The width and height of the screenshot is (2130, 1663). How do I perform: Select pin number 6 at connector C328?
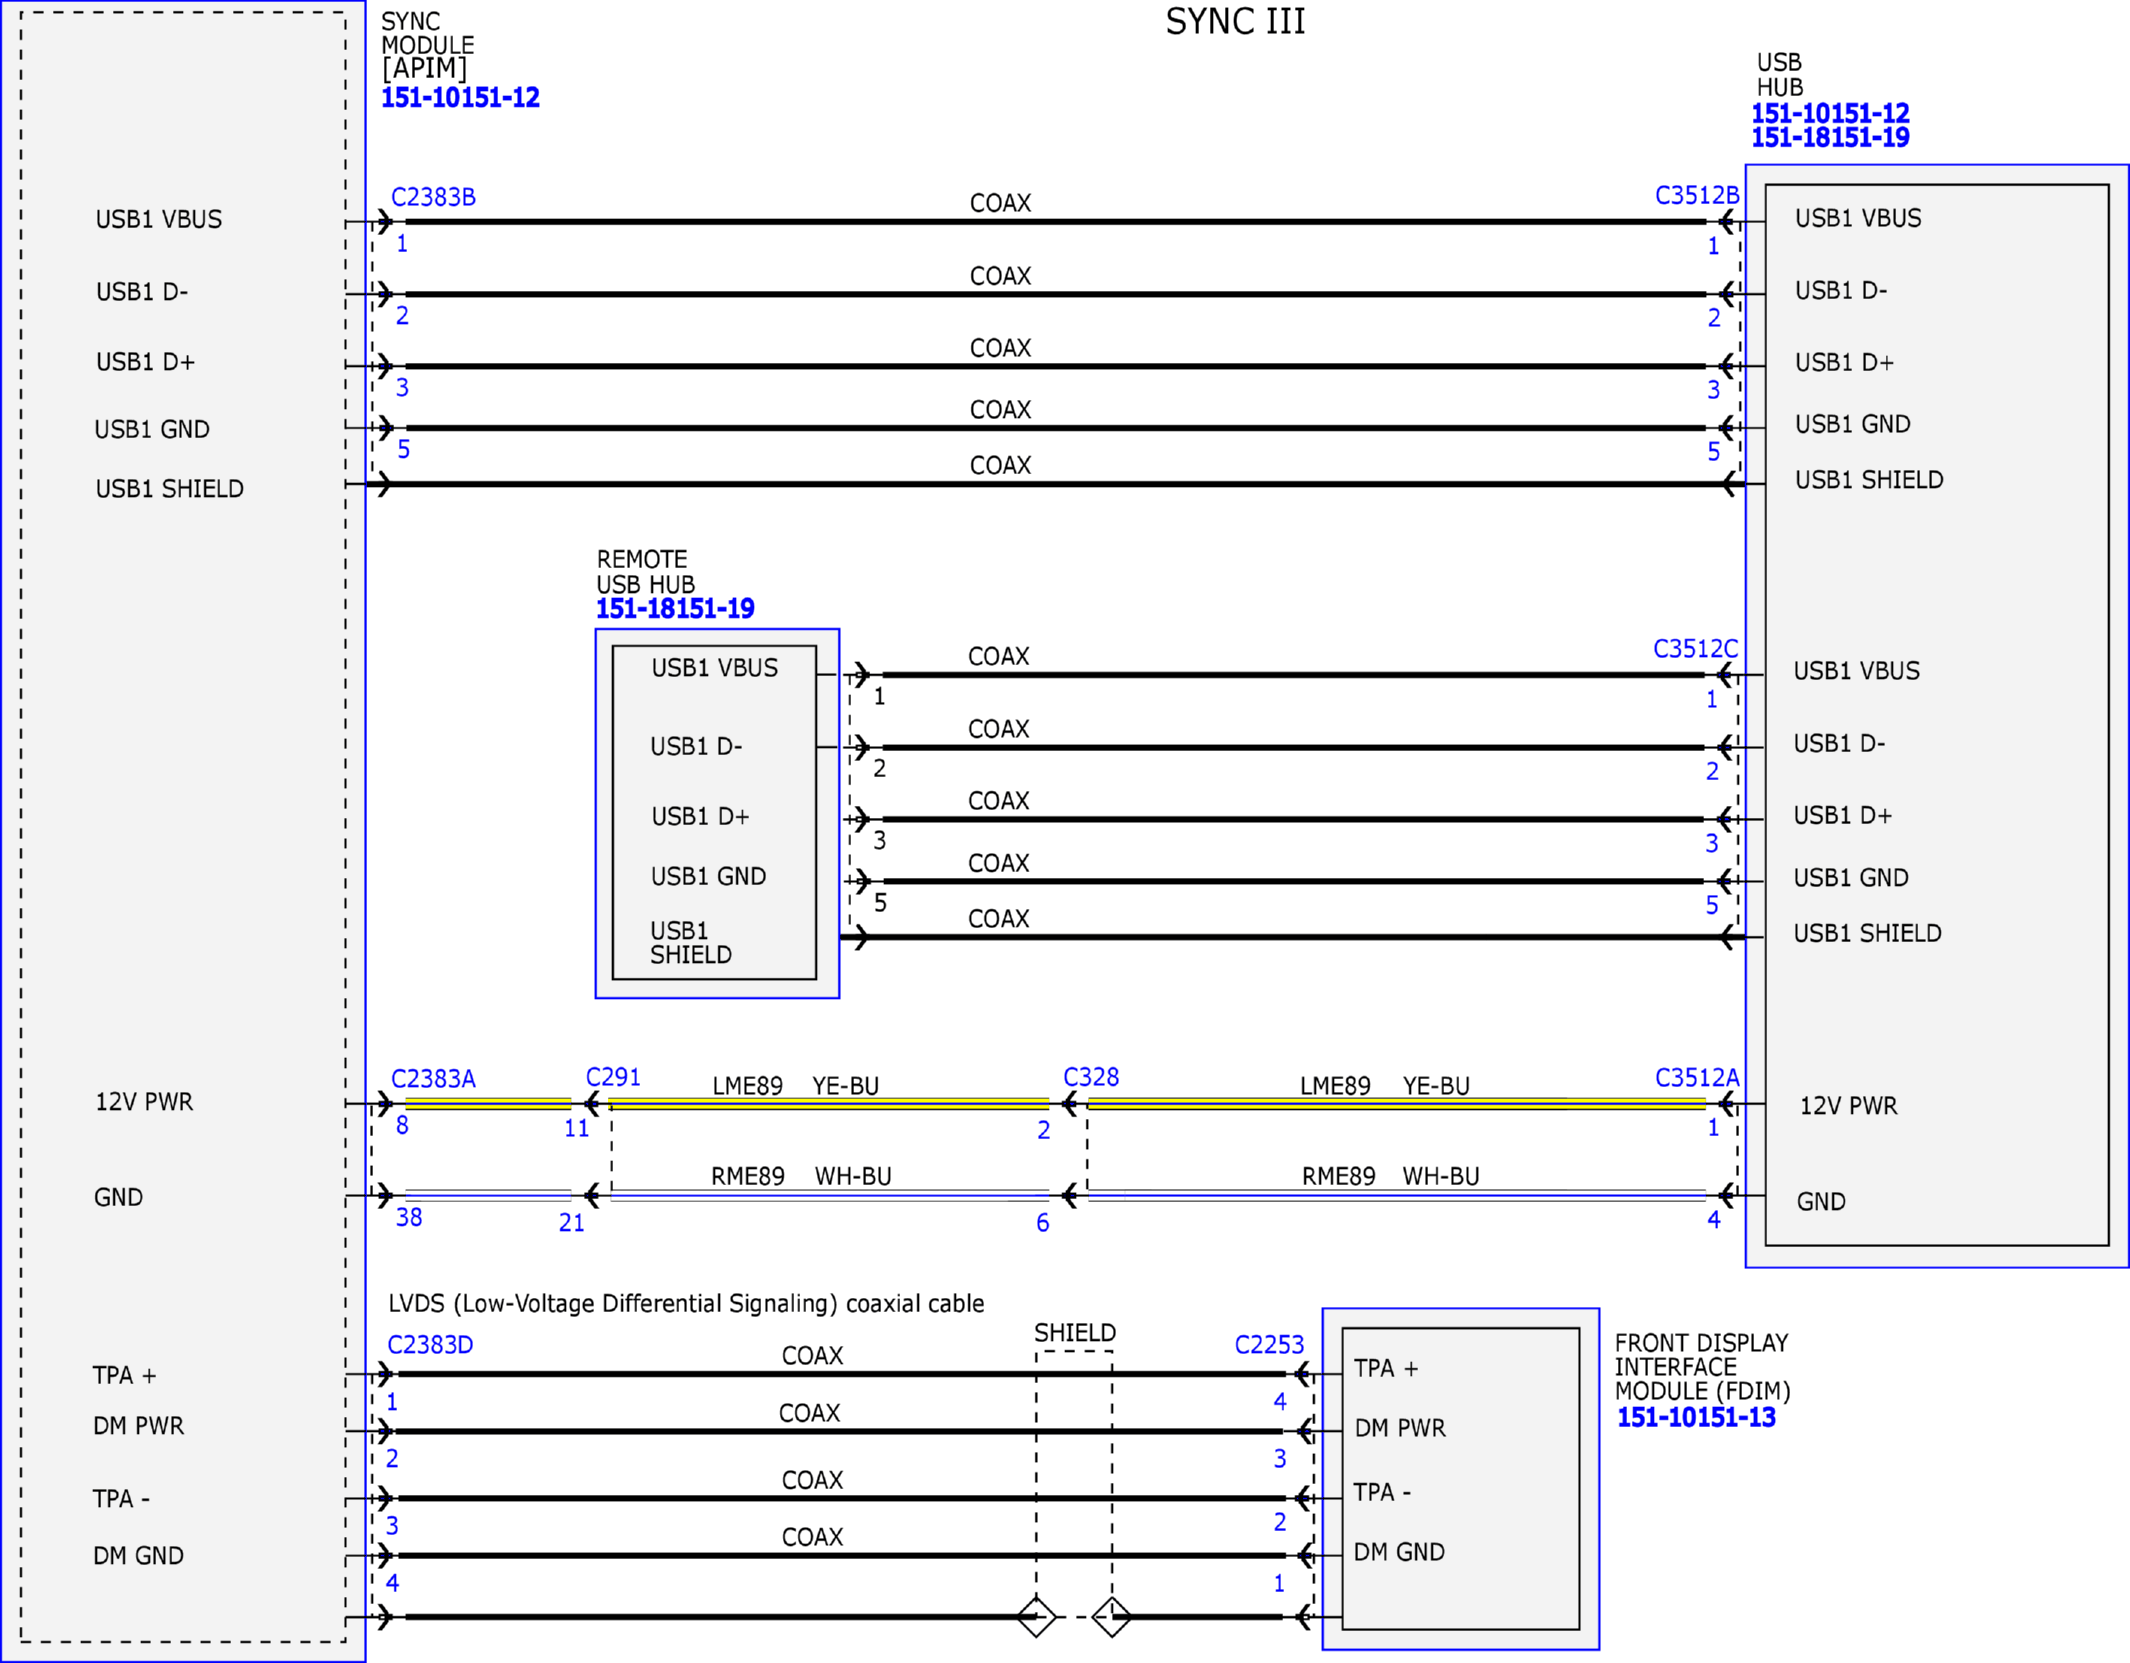pyautogui.click(x=1043, y=1223)
